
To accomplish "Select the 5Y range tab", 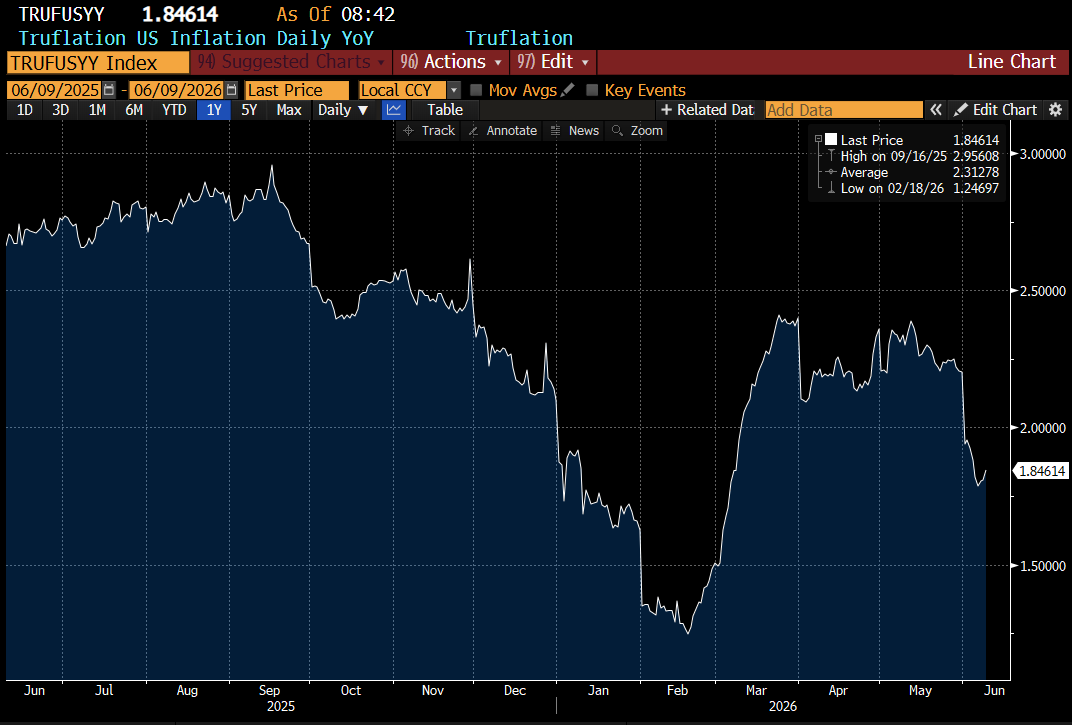I will pos(250,109).
